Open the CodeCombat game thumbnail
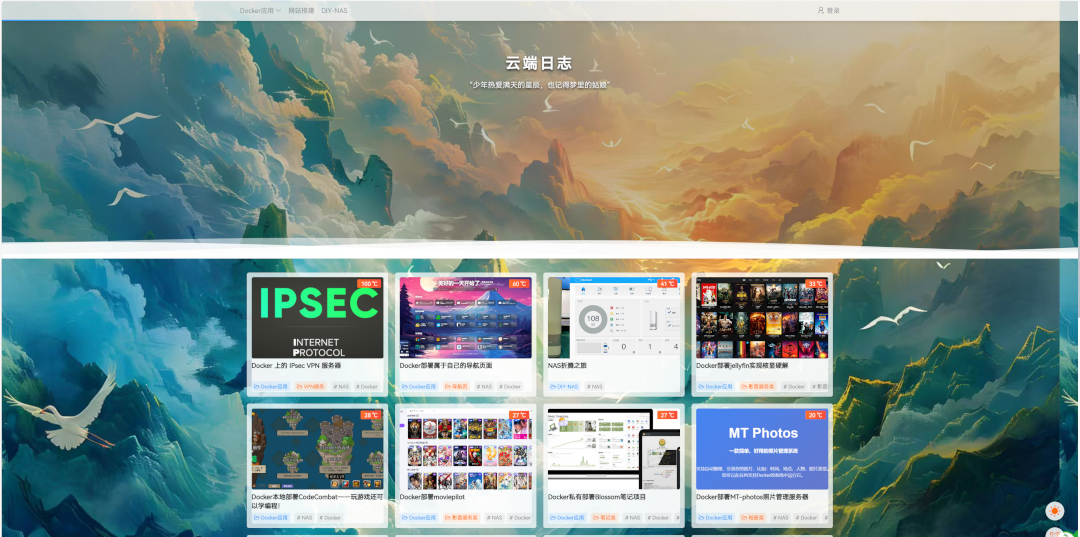 click(x=318, y=449)
